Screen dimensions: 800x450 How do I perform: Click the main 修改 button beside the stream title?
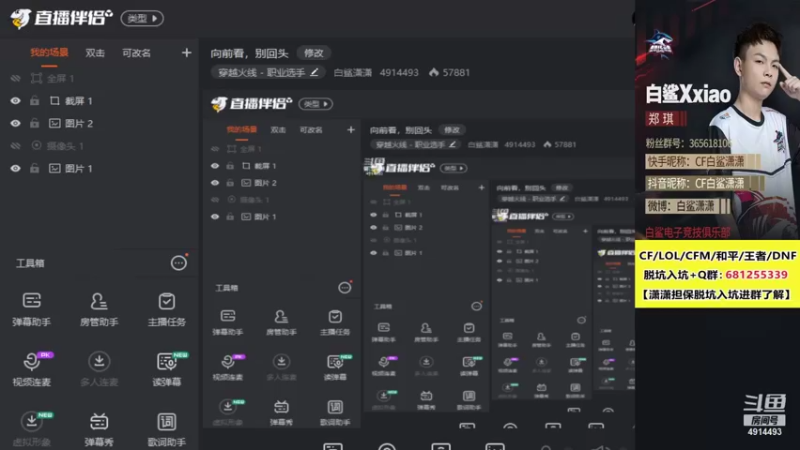tap(314, 53)
